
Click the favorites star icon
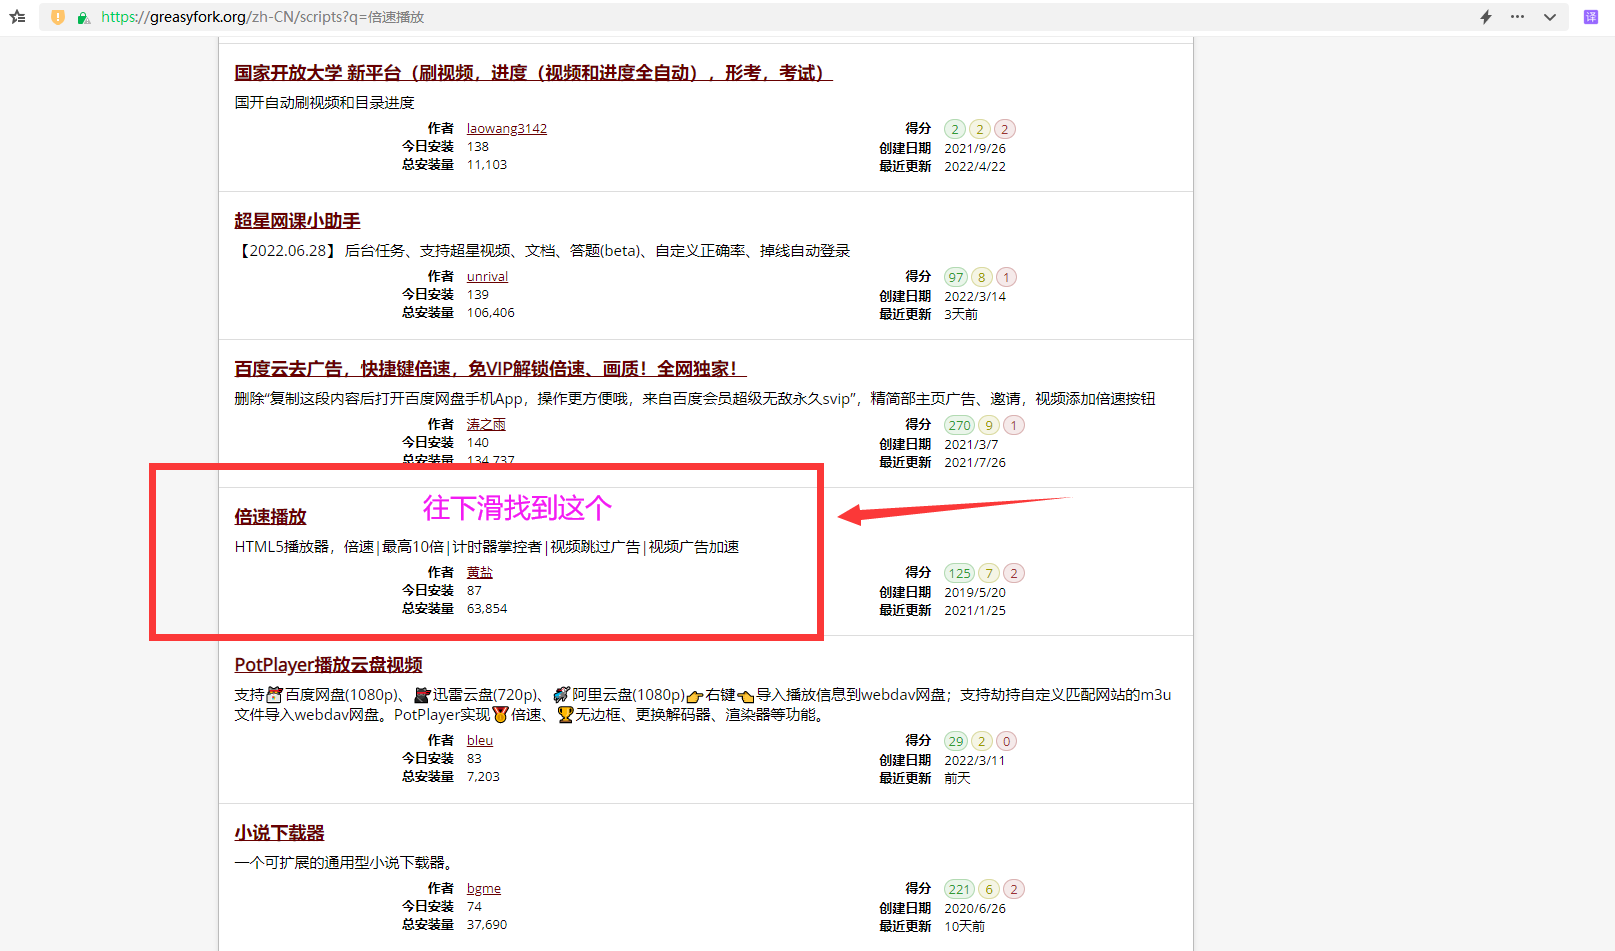pos(17,17)
